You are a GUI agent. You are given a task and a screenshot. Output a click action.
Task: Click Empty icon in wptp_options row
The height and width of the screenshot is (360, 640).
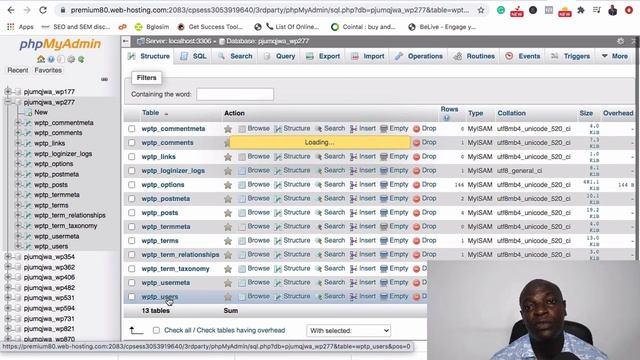coord(384,185)
